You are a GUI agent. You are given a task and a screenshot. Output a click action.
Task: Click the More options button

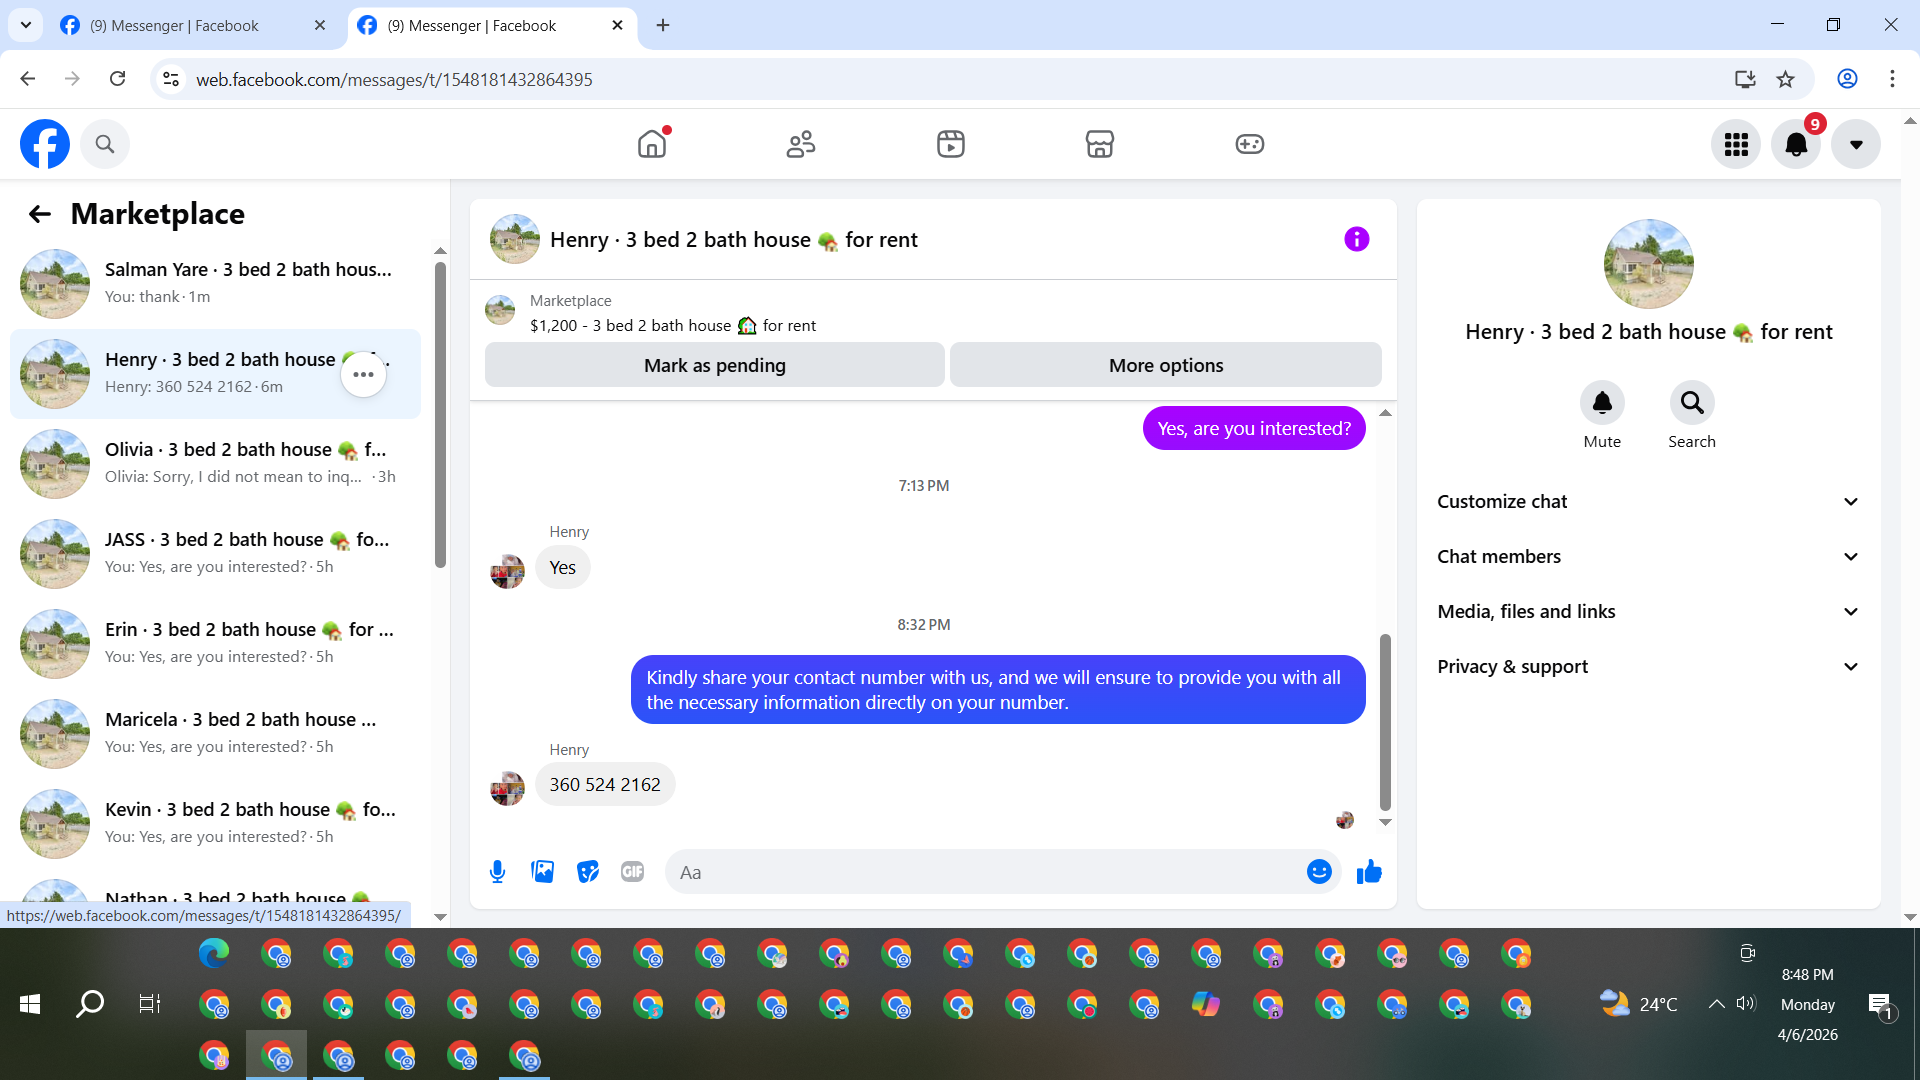pyautogui.click(x=1166, y=365)
